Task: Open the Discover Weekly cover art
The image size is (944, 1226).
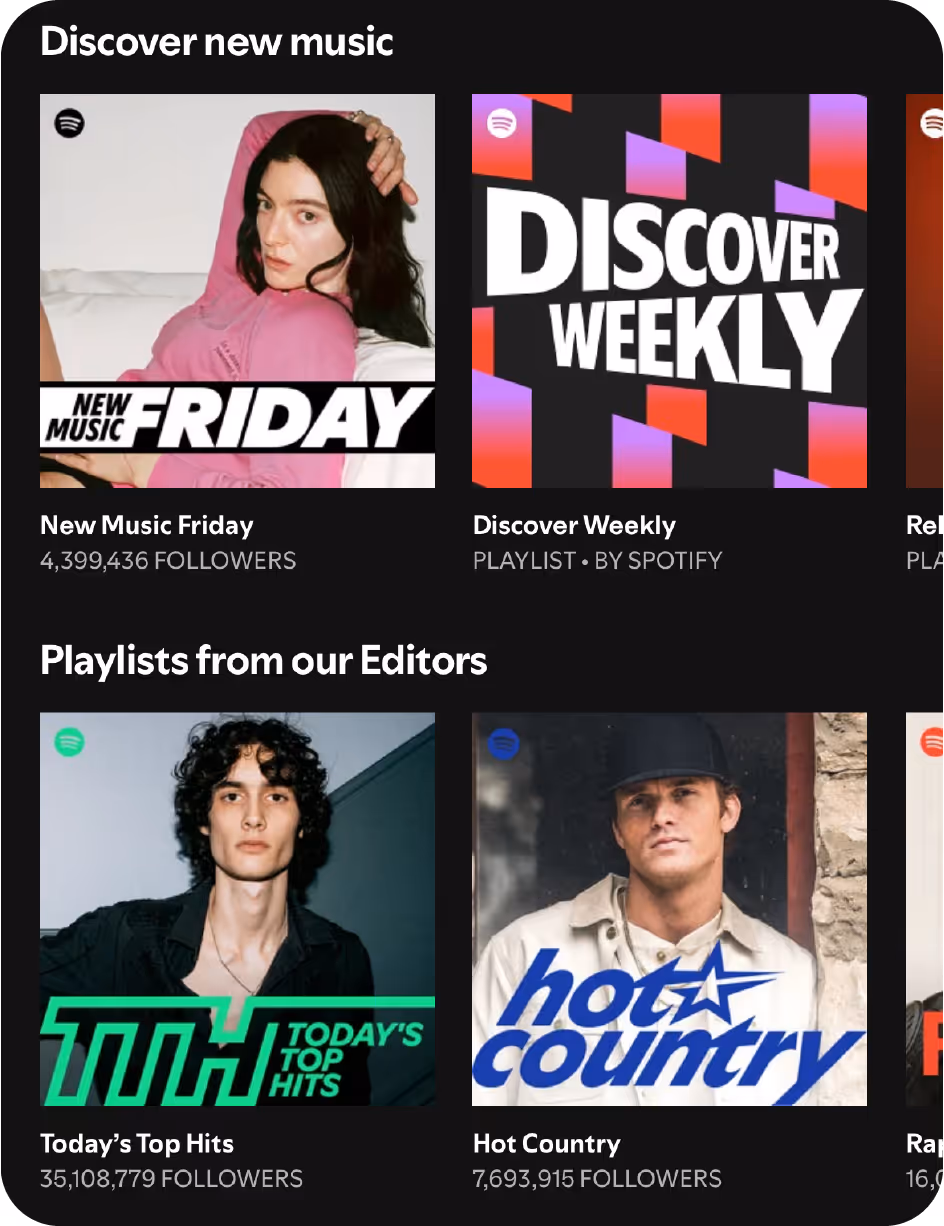Action: point(669,291)
